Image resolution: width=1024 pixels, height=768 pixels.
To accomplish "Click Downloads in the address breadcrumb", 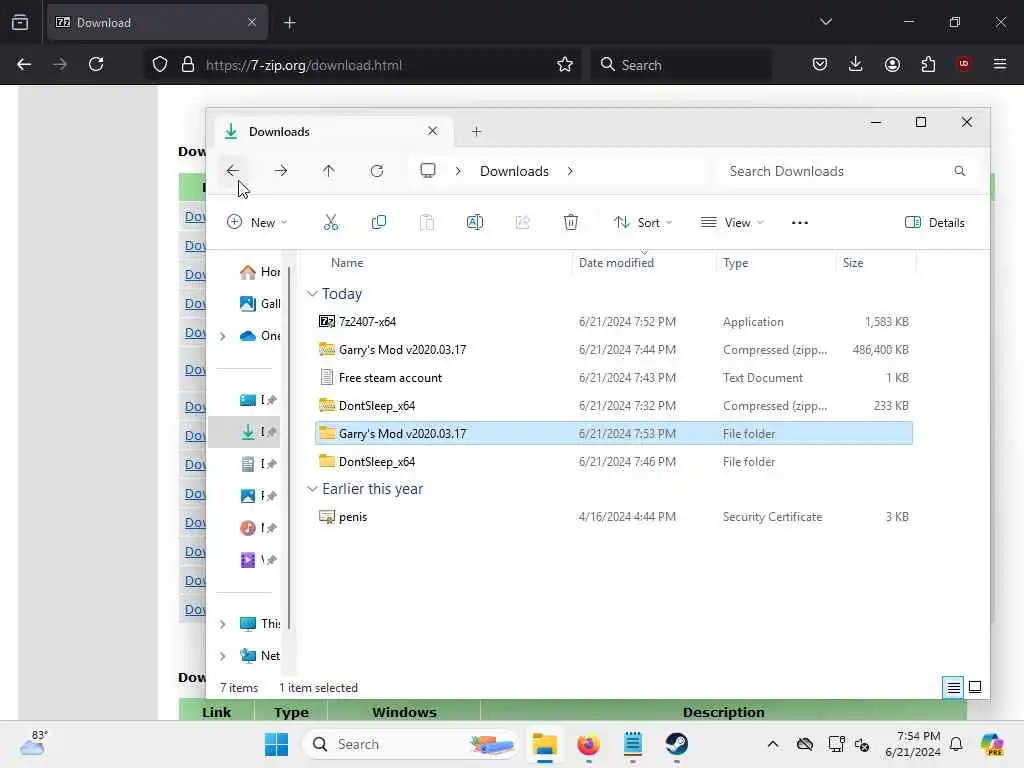I will pyautogui.click(x=514, y=171).
